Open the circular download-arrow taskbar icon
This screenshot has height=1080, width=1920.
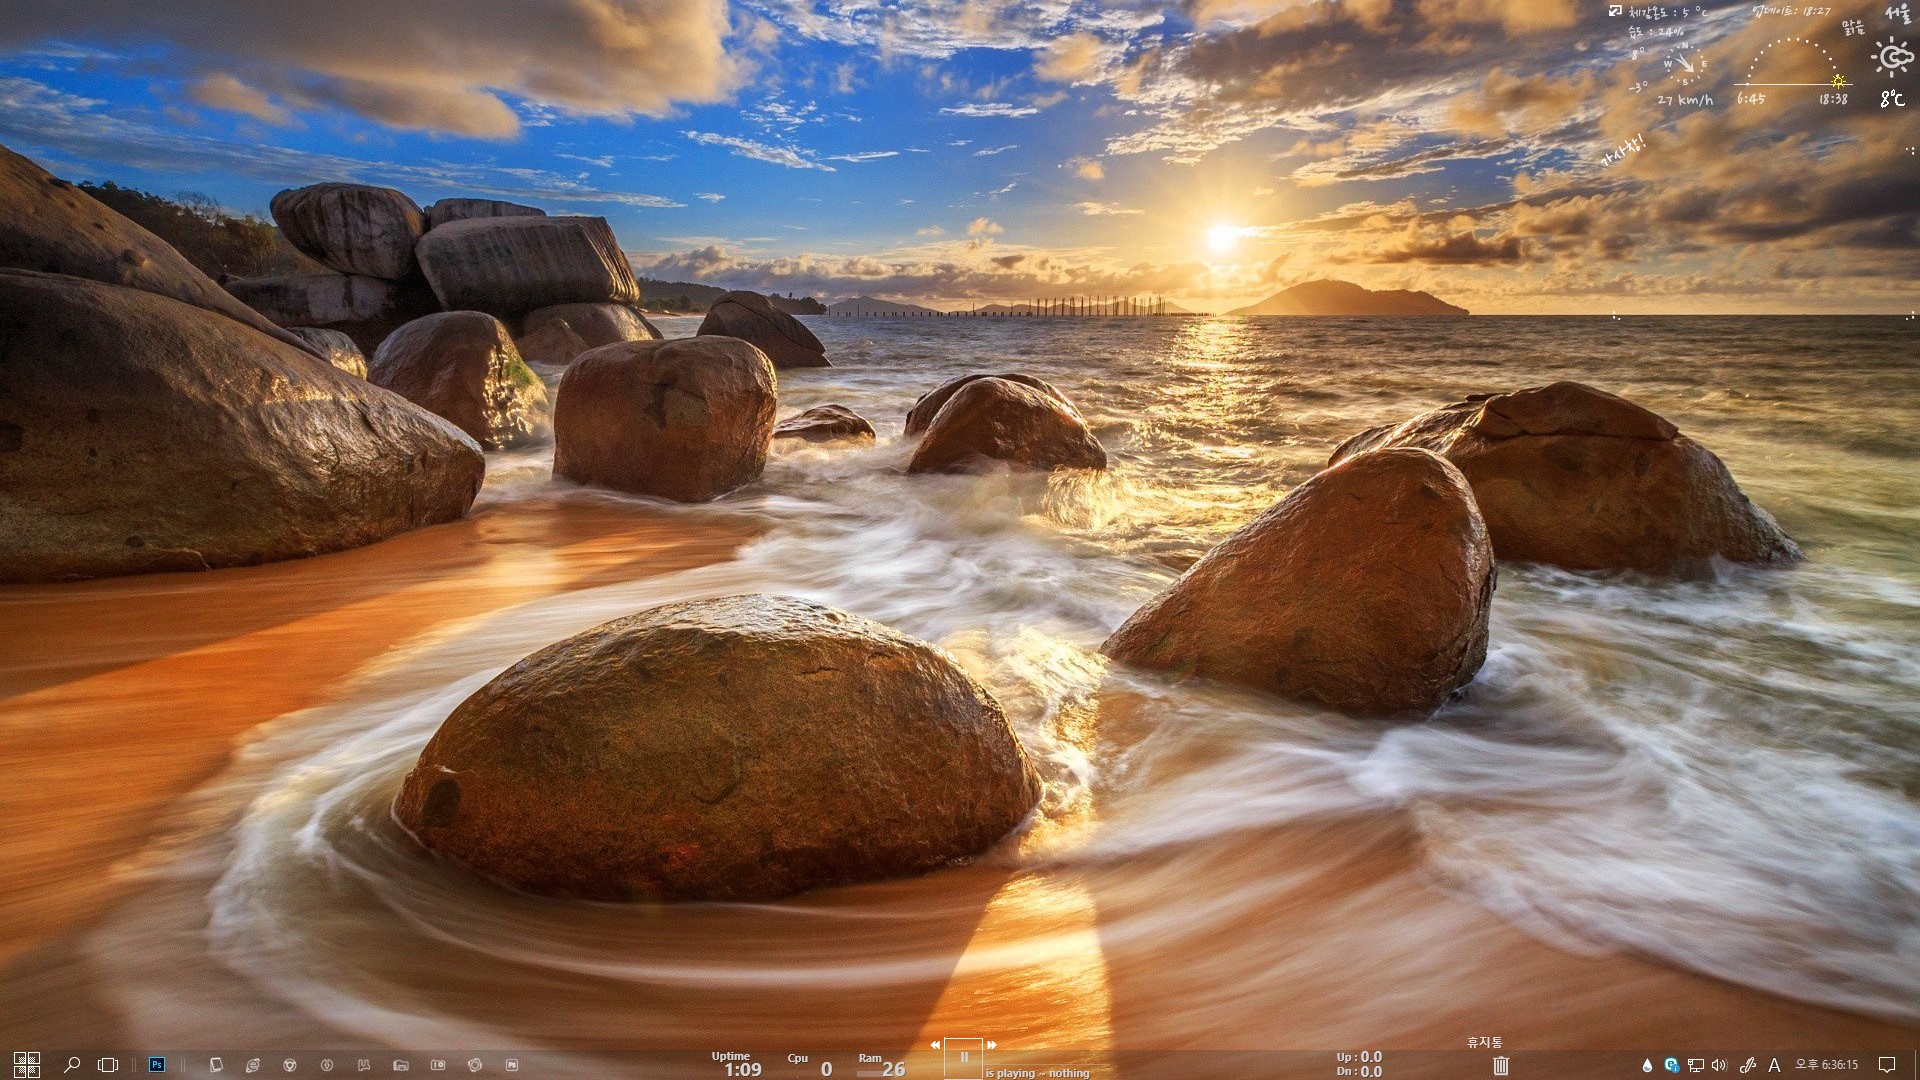(327, 1065)
